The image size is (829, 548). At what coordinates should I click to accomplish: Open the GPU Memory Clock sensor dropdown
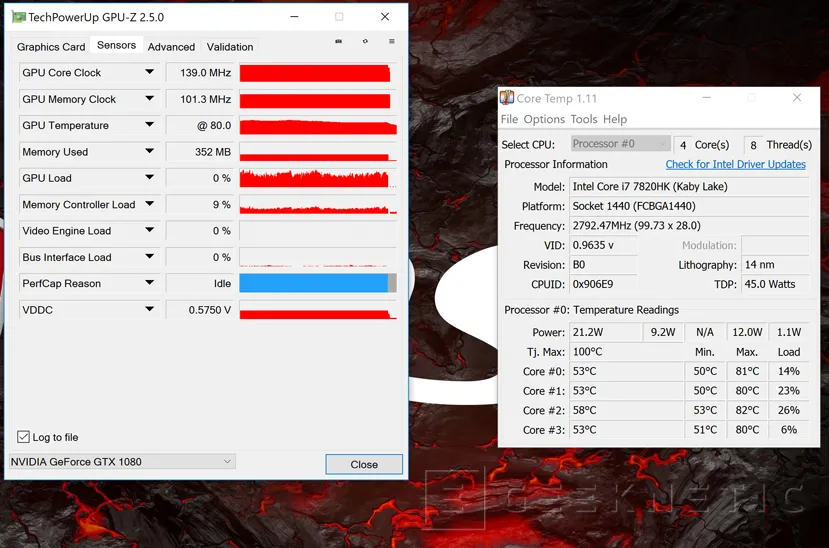[150, 98]
